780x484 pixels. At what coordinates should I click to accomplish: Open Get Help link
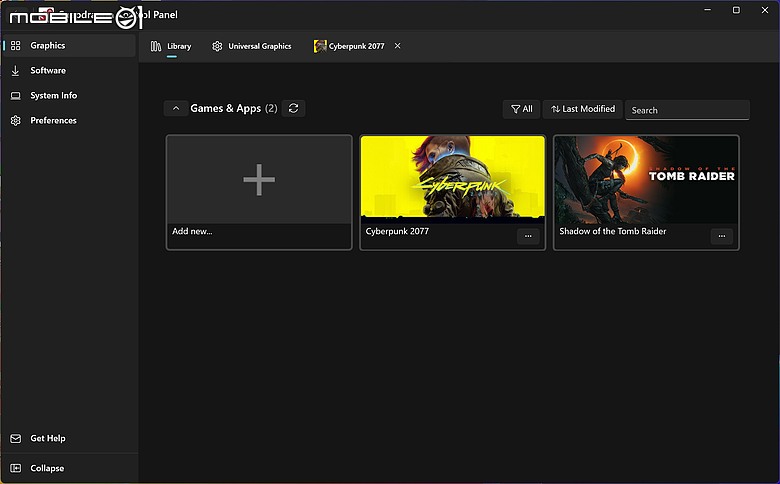coord(48,438)
